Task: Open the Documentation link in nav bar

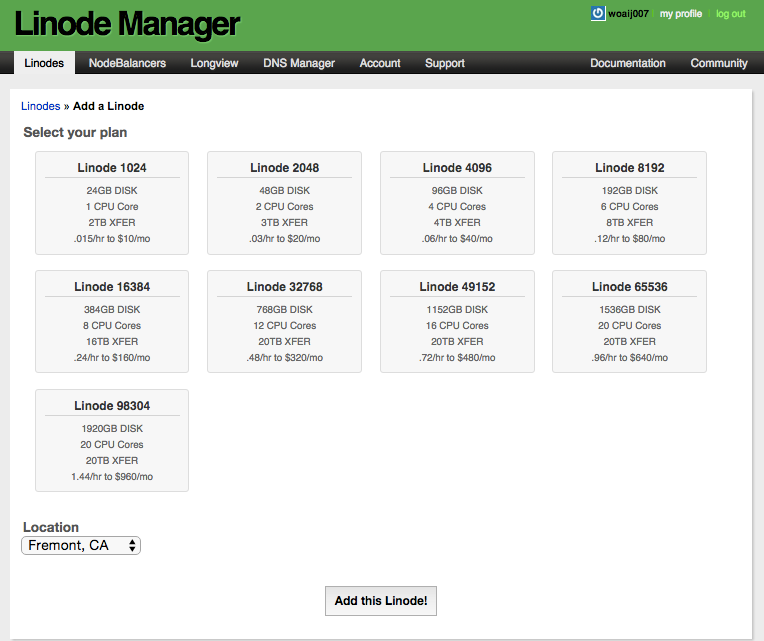Action: click(x=628, y=63)
